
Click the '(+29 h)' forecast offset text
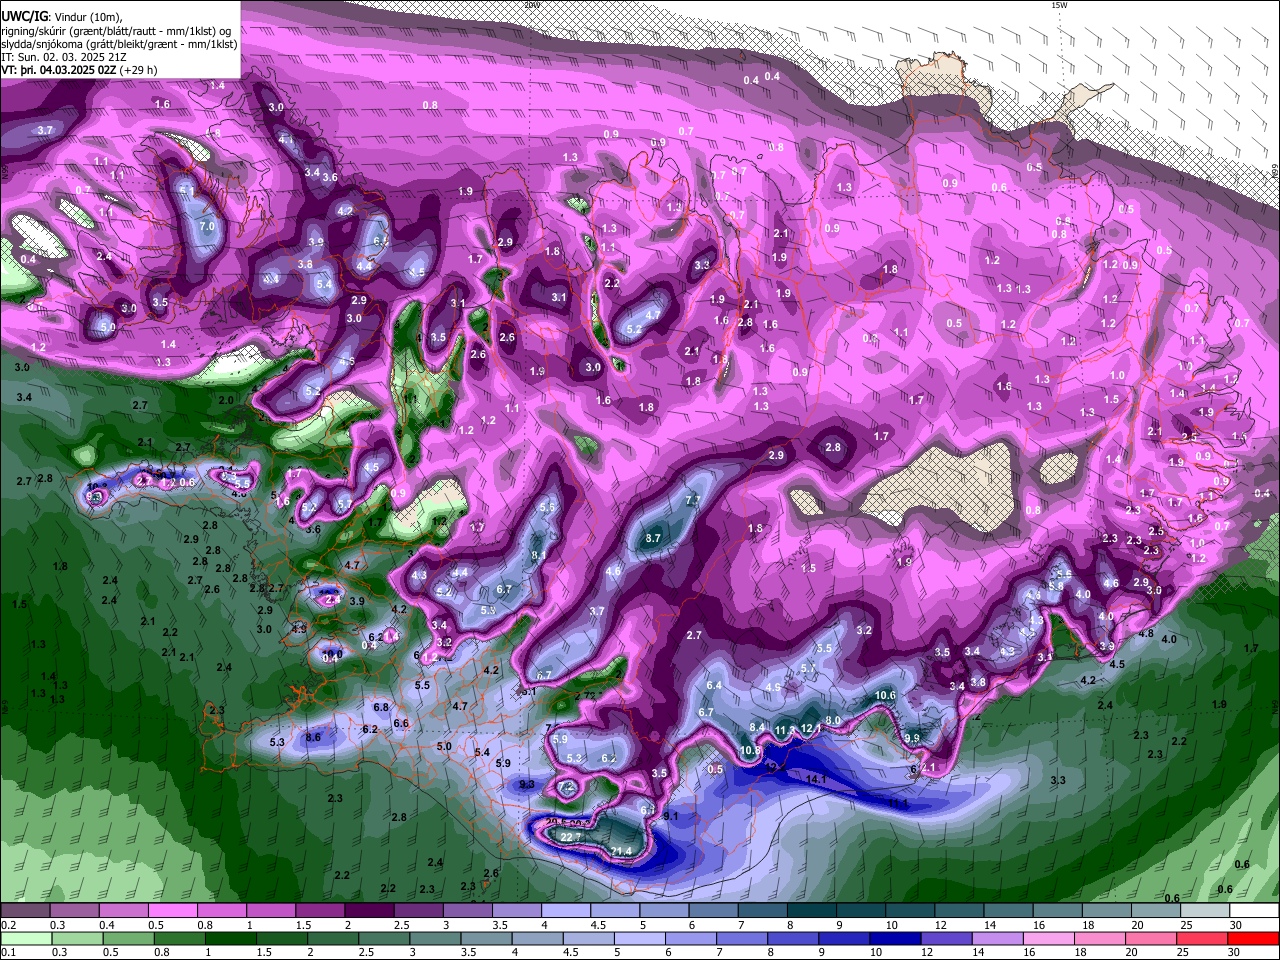[x=139, y=70]
